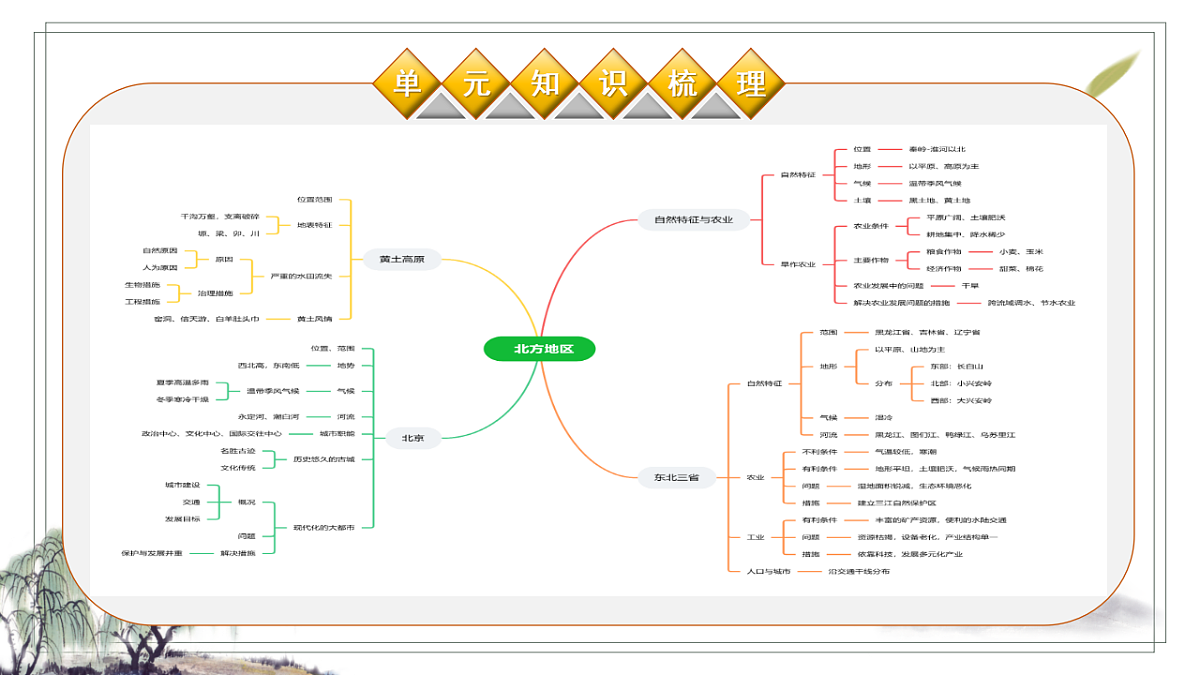
Task: Click the text 丰富的矿产资源、便利的水陆交通
Action: click(x=940, y=519)
